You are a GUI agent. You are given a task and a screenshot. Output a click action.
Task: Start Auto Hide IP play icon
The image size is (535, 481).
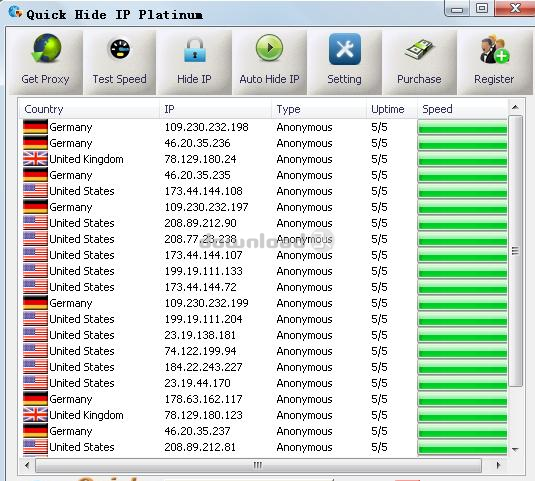(x=269, y=48)
